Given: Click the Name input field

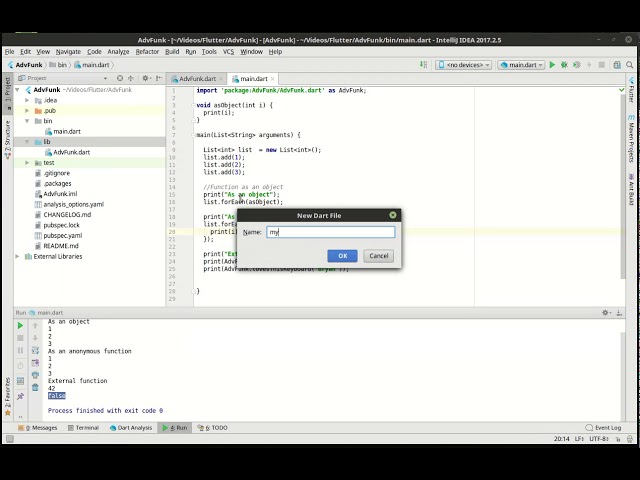Looking at the screenshot, I should point(331,232).
